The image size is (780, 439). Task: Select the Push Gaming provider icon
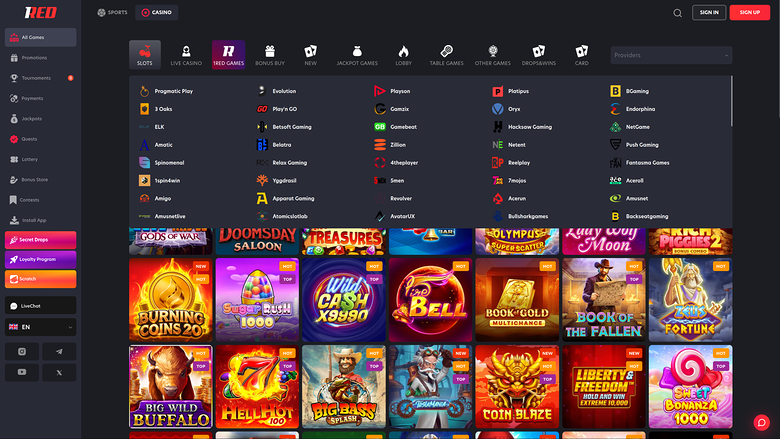tap(615, 145)
